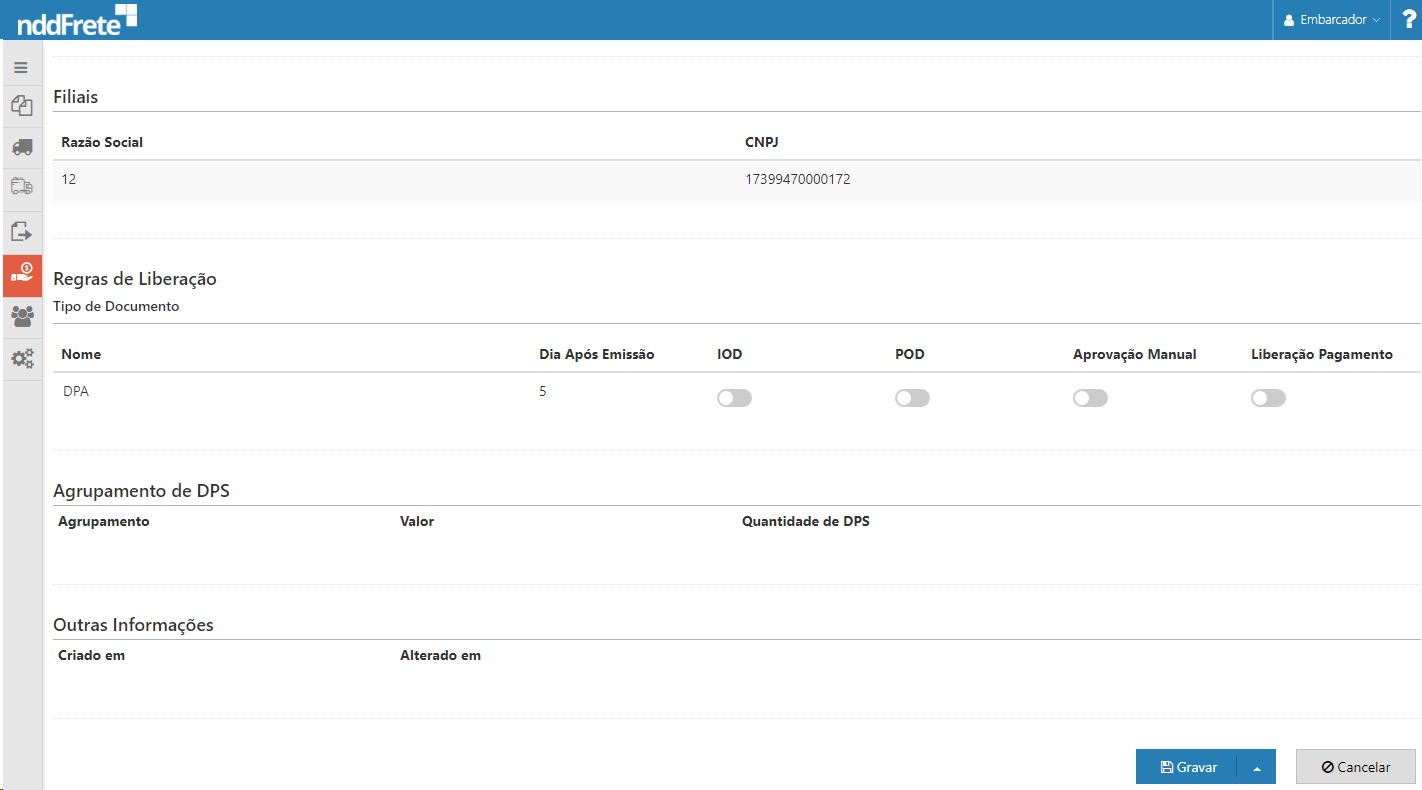Click the Gravar save button

point(1188,767)
